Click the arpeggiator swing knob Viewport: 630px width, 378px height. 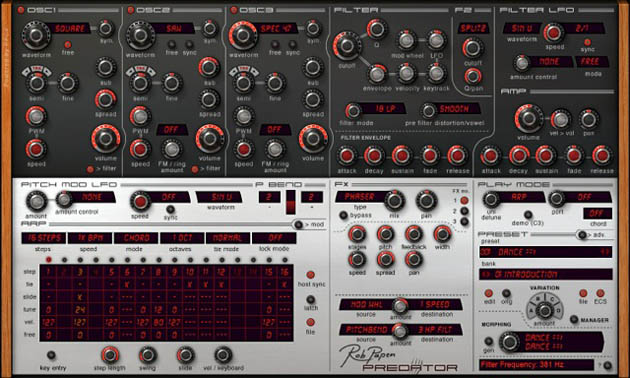pos(147,355)
